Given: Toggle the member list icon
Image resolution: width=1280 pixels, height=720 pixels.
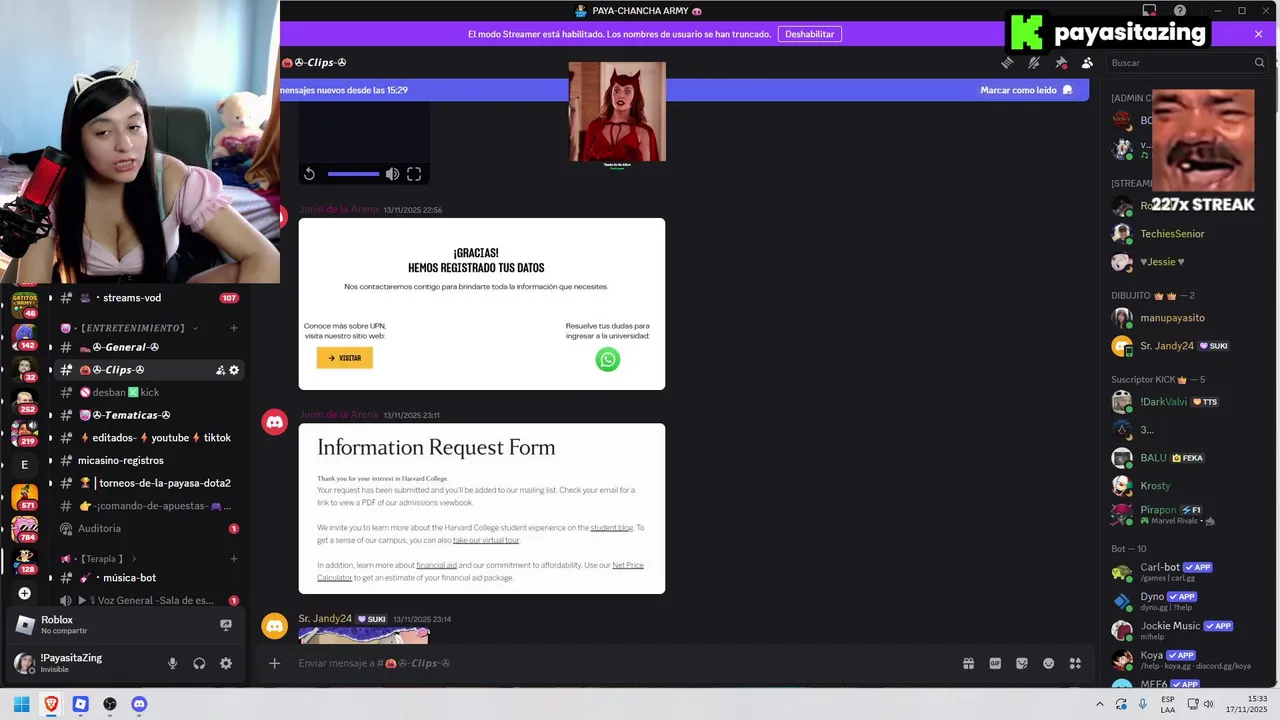Looking at the screenshot, I should (1087, 62).
